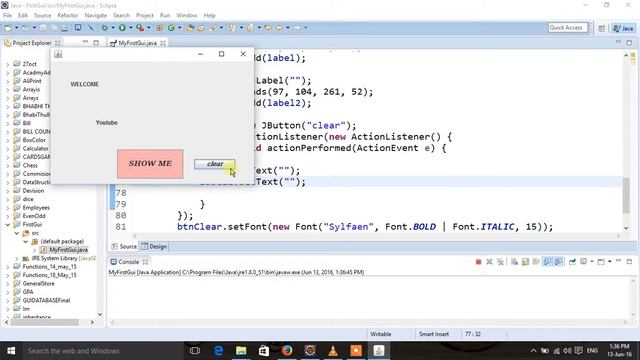Screen dimensions: 640x360
Task: Expand the Calculator project node
Action: point(7,149)
